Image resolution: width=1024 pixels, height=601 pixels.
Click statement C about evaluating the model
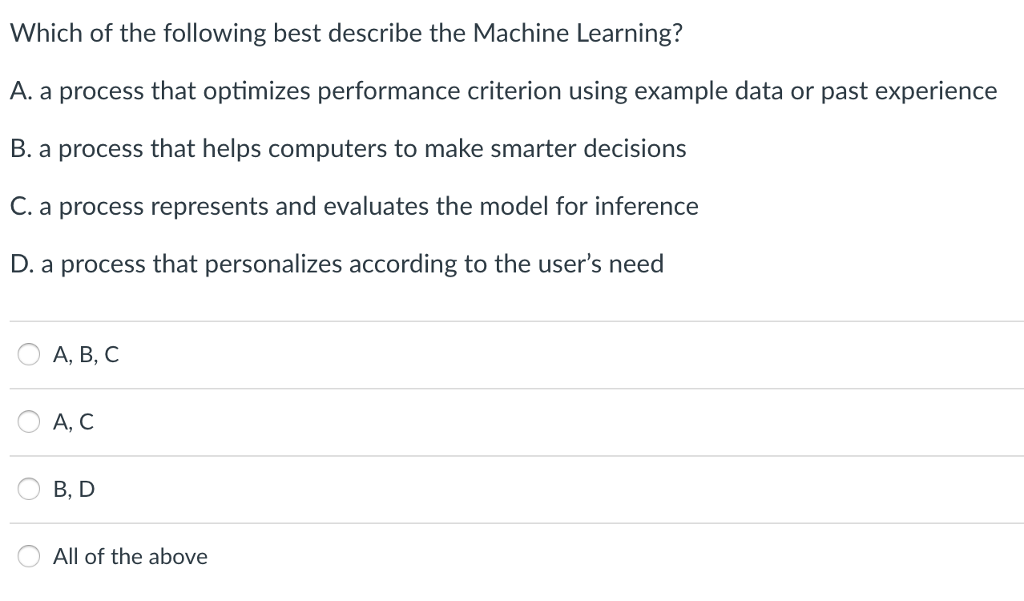click(354, 207)
